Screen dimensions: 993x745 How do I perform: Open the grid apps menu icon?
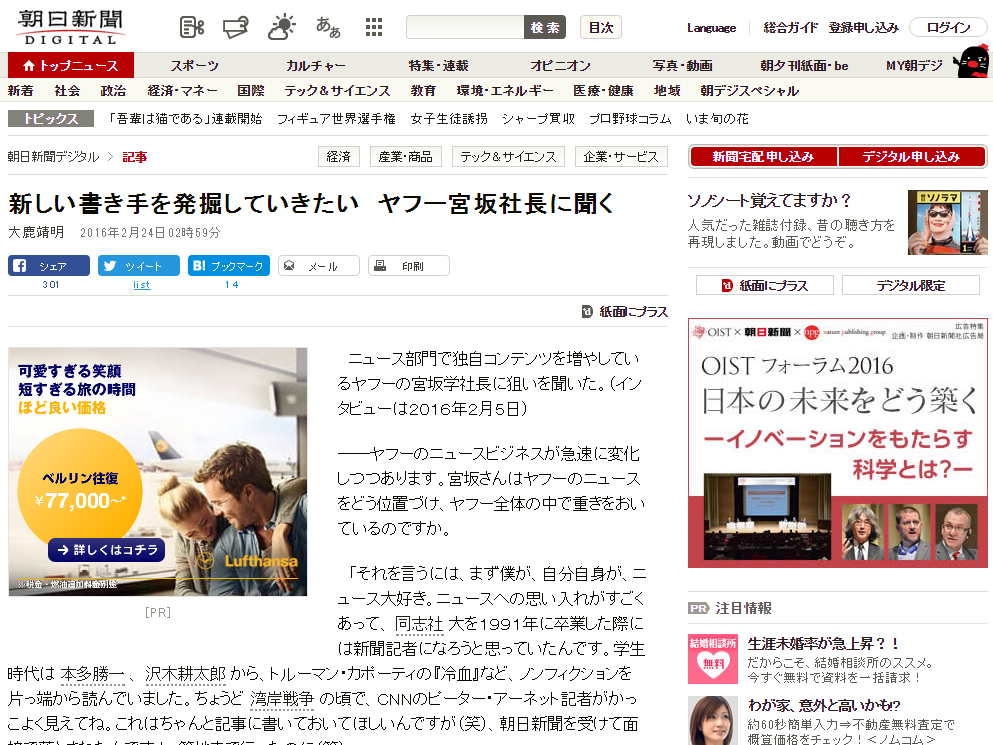coord(373,28)
